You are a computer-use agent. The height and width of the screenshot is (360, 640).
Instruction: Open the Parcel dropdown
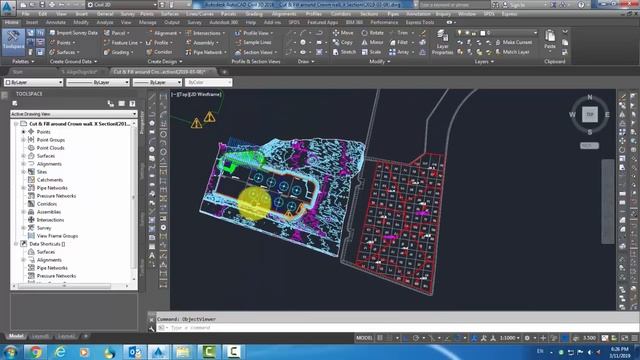(117, 33)
